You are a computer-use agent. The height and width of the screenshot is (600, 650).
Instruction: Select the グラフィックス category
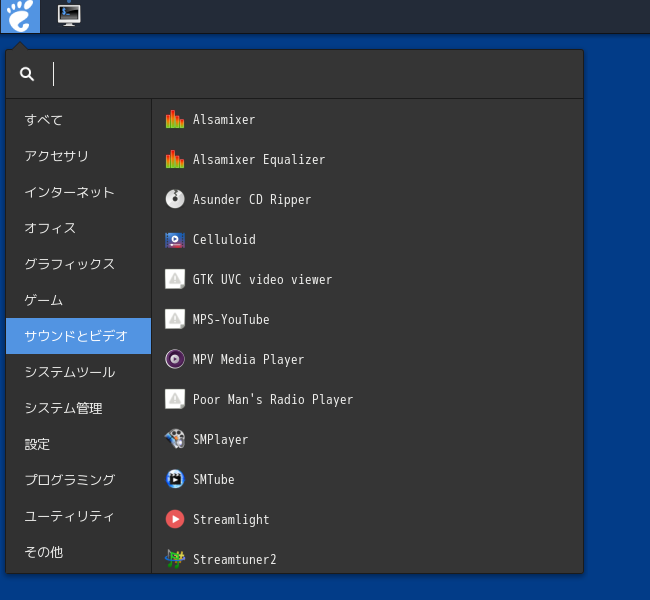click(x=79, y=264)
